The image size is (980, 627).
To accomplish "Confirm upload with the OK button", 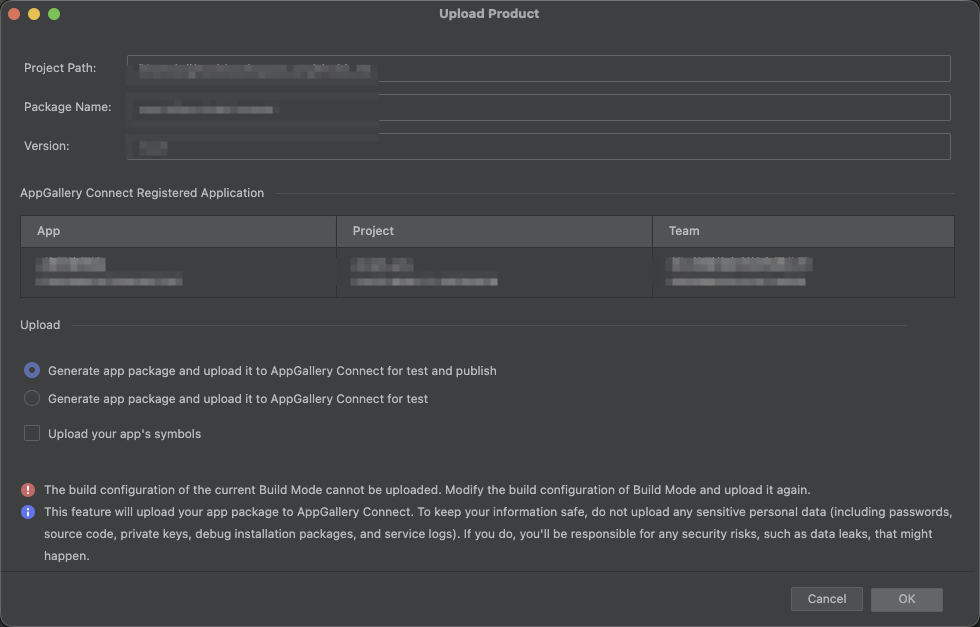I will click(x=906, y=599).
